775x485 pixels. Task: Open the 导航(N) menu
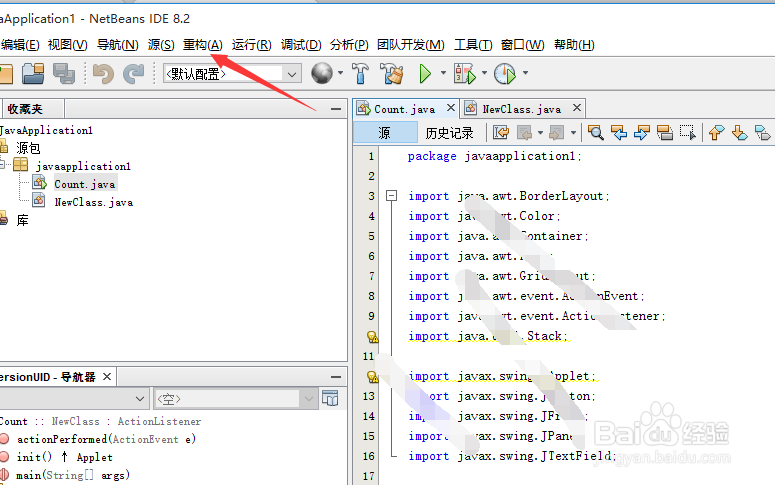click(x=117, y=45)
